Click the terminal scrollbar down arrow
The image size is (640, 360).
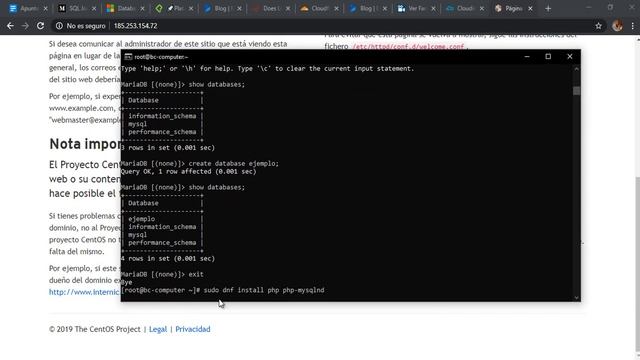[x=576, y=298]
